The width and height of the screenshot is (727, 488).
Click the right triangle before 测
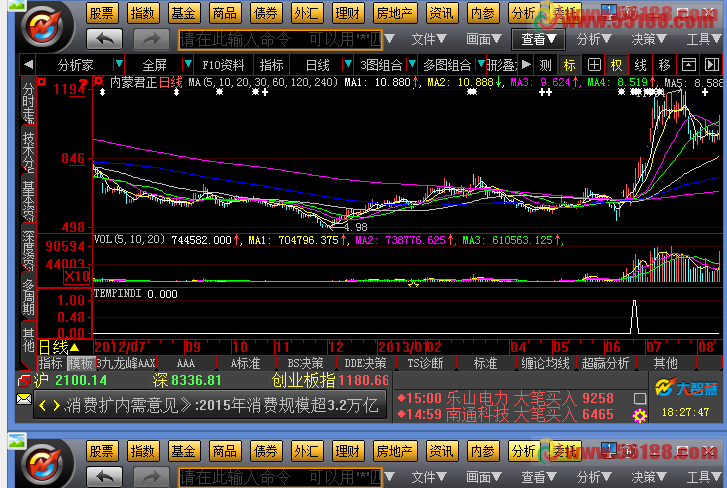[x=526, y=65]
